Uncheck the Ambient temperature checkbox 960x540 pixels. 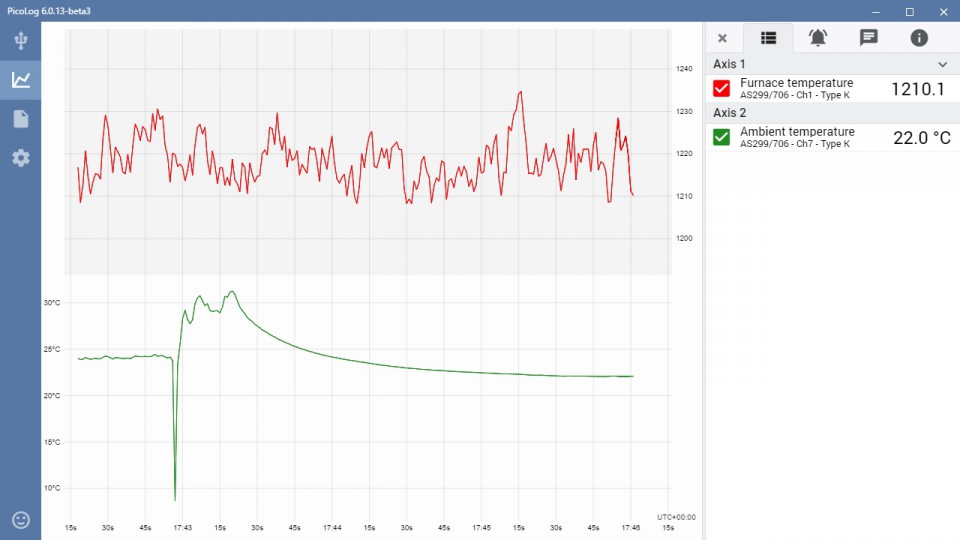(722, 137)
